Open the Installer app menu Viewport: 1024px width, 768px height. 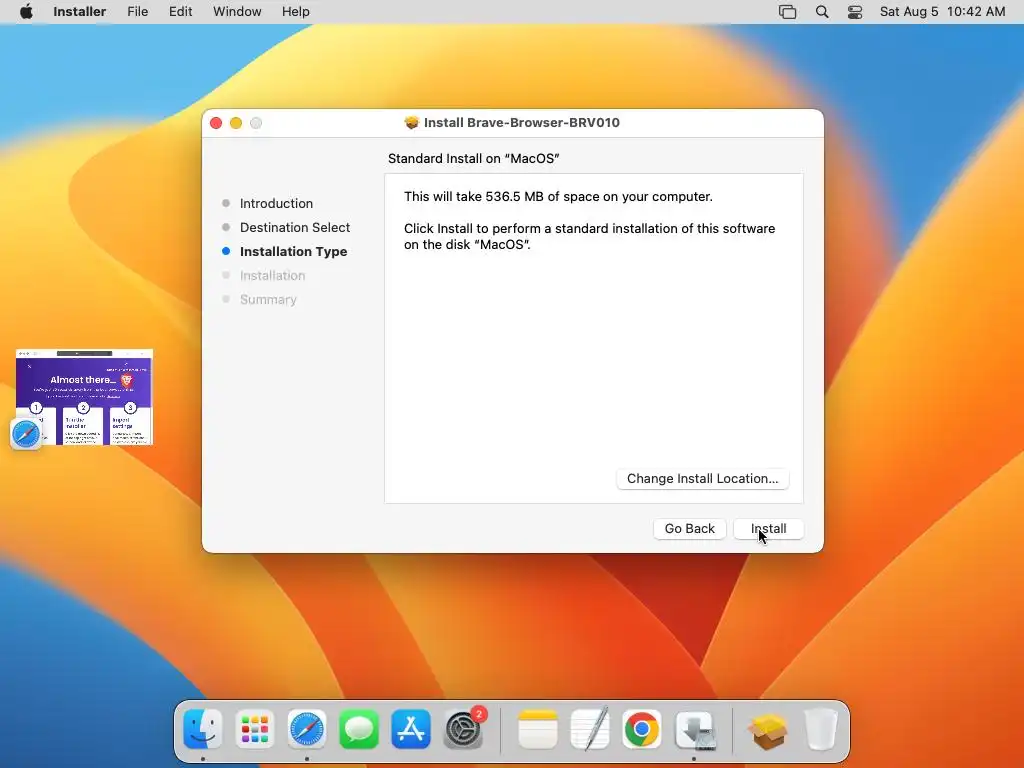click(x=79, y=12)
